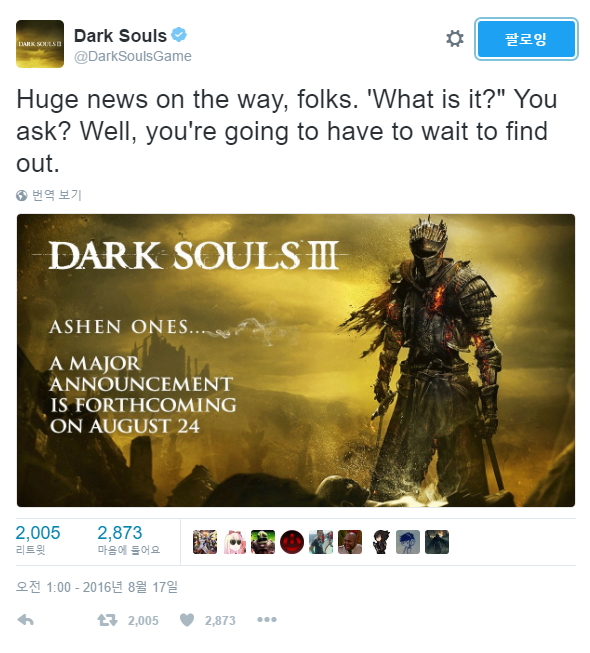Open the gear settings menu

(454, 39)
